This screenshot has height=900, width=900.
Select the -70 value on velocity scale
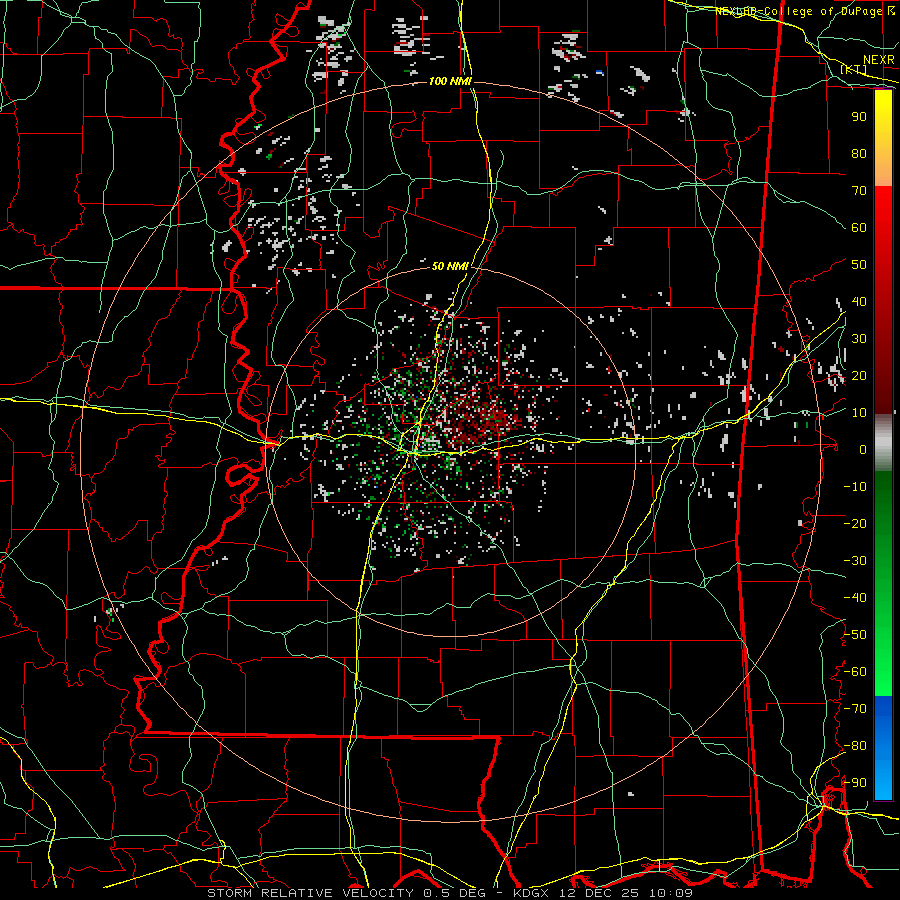pos(855,709)
